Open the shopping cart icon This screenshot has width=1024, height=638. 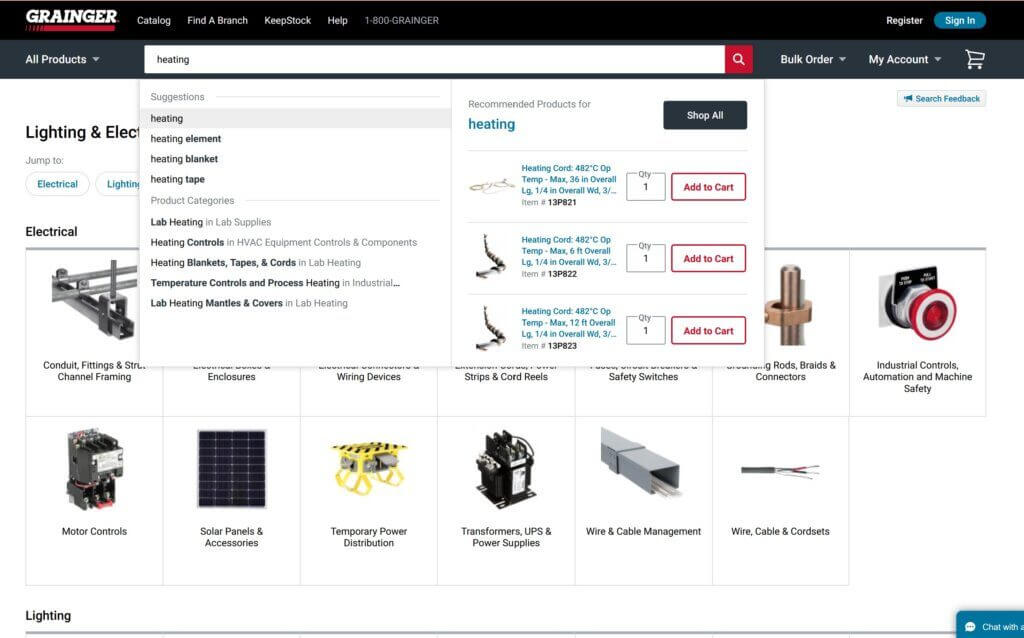click(975, 59)
